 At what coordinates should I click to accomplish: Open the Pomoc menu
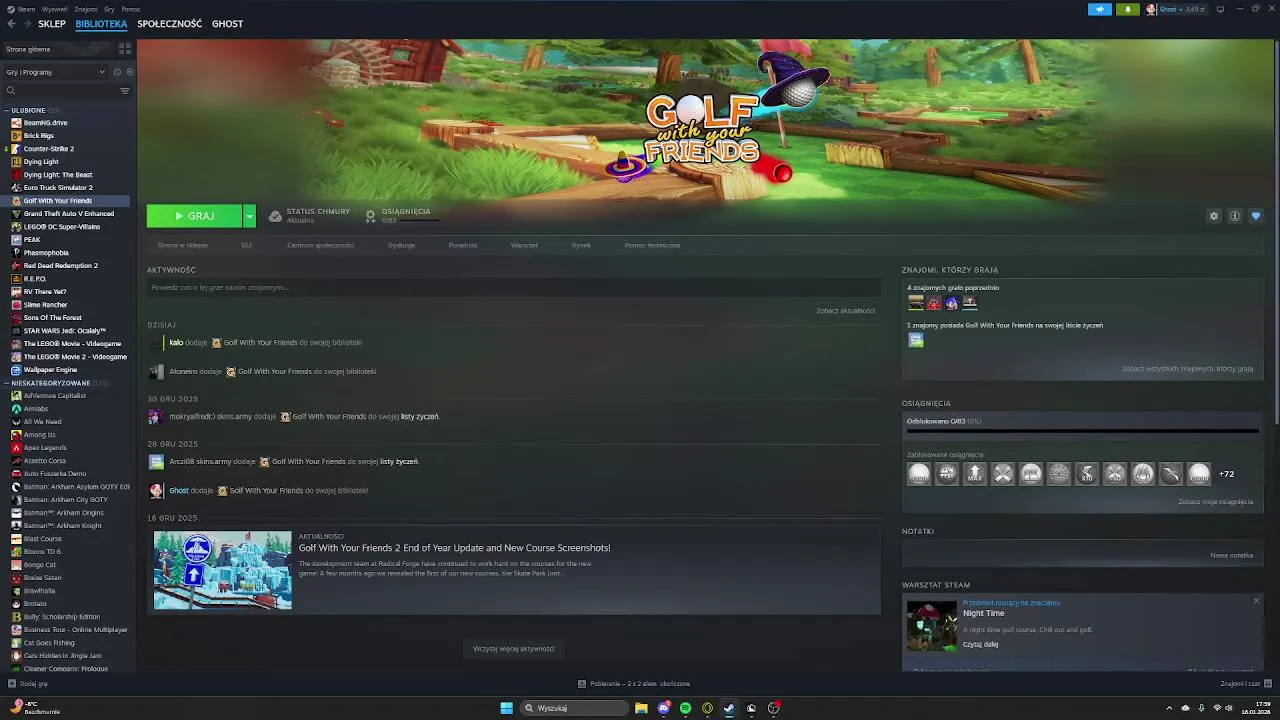tap(131, 9)
